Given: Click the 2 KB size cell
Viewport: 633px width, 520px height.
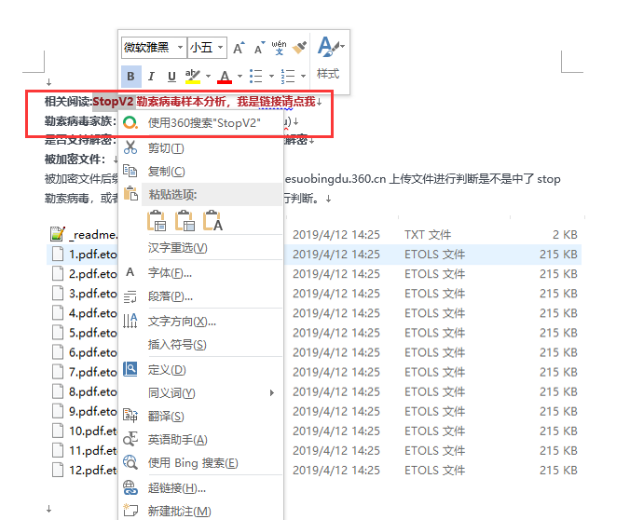Looking at the screenshot, I should point(565,235).
